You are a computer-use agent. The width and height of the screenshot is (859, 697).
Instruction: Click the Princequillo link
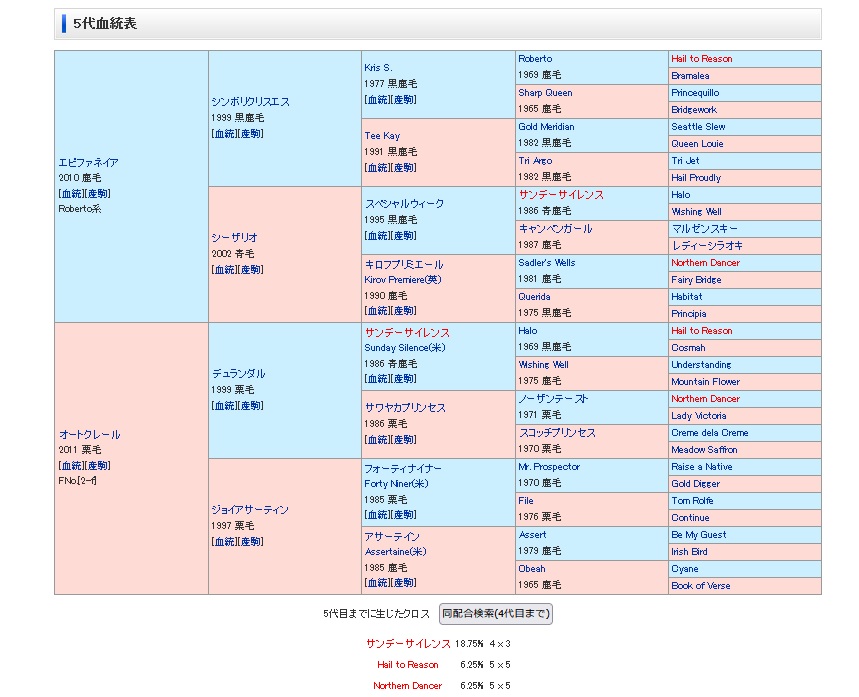click(695, 93)
